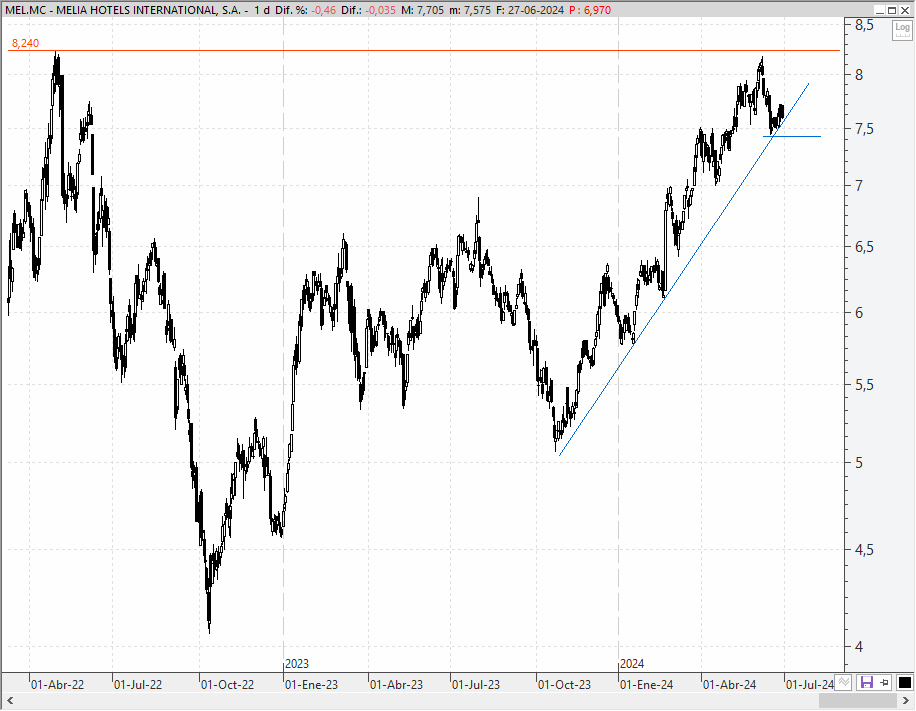Click the 01-Jul-22 date axis label

pyautogui.click(x=138, y=684)
